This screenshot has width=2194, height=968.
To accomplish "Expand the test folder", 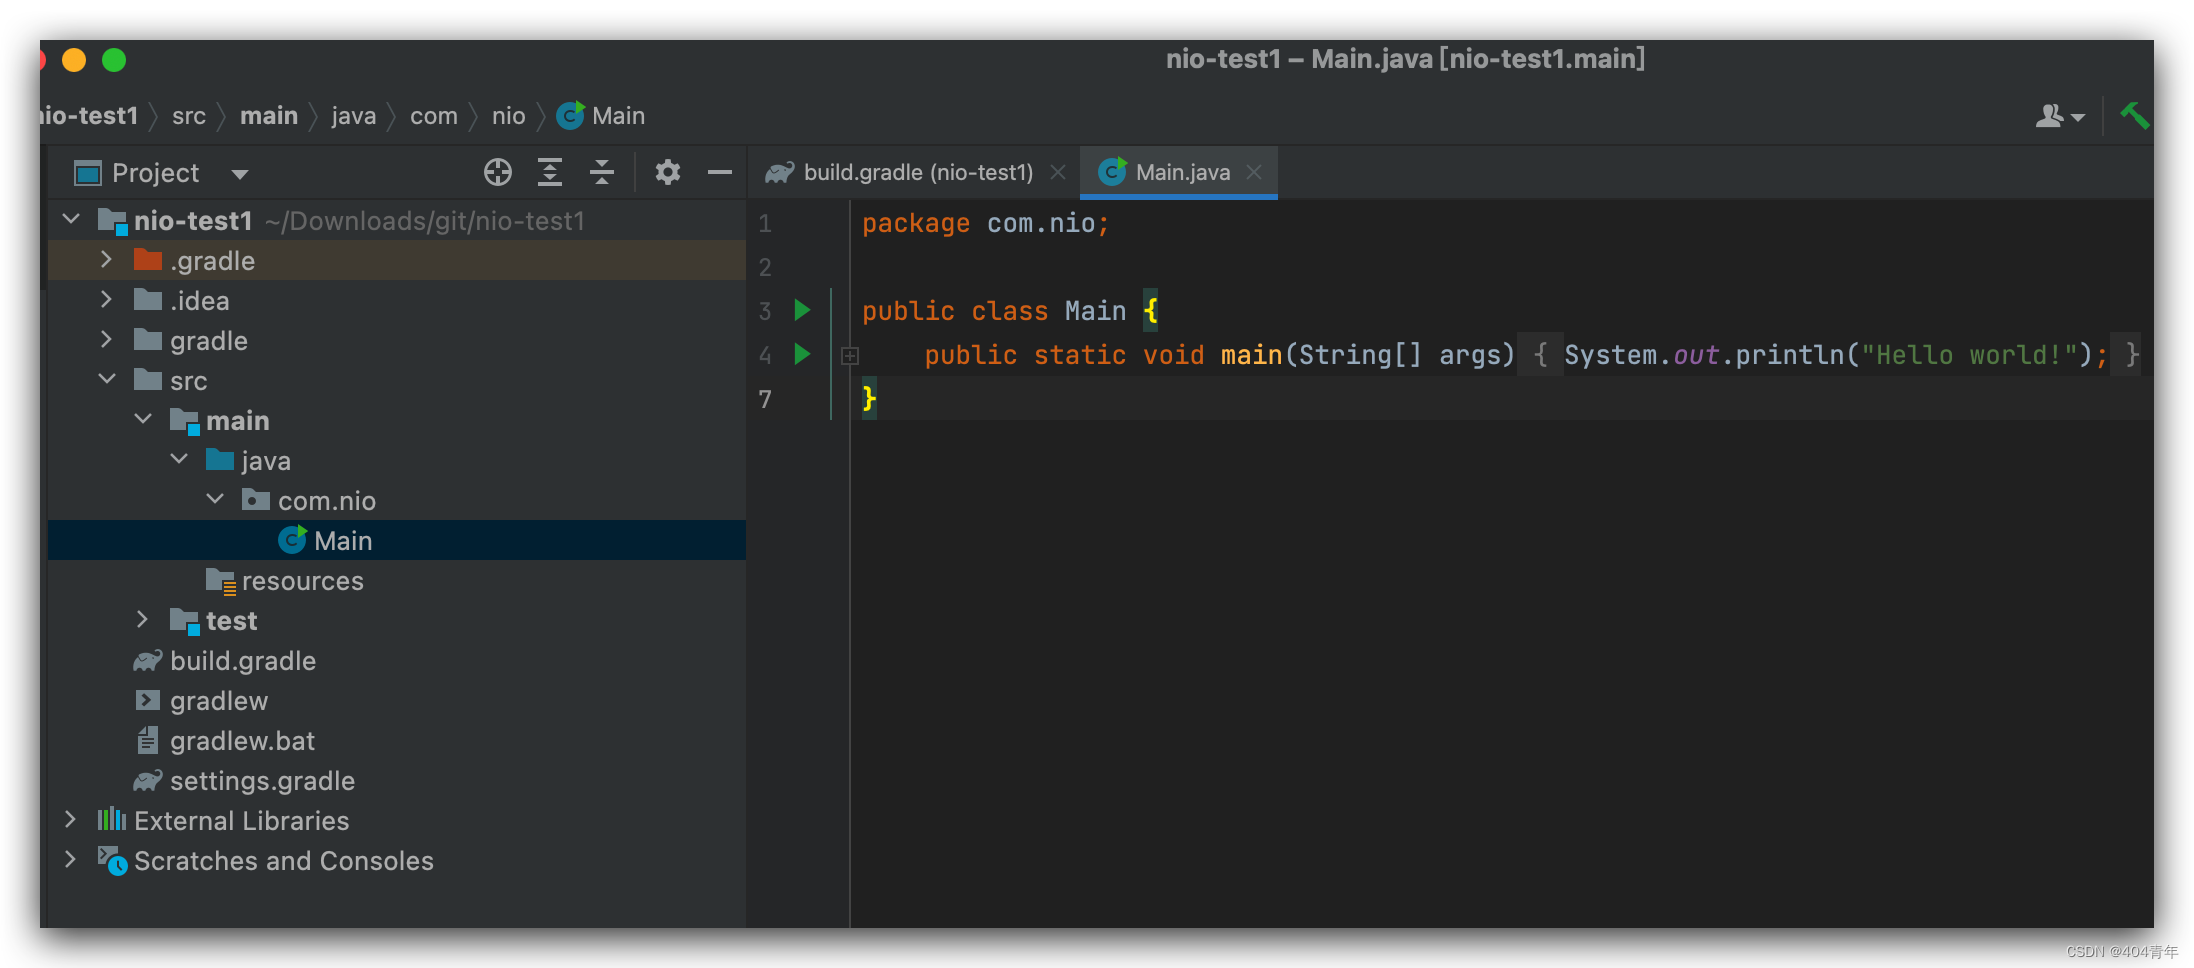I will (142, 620).
